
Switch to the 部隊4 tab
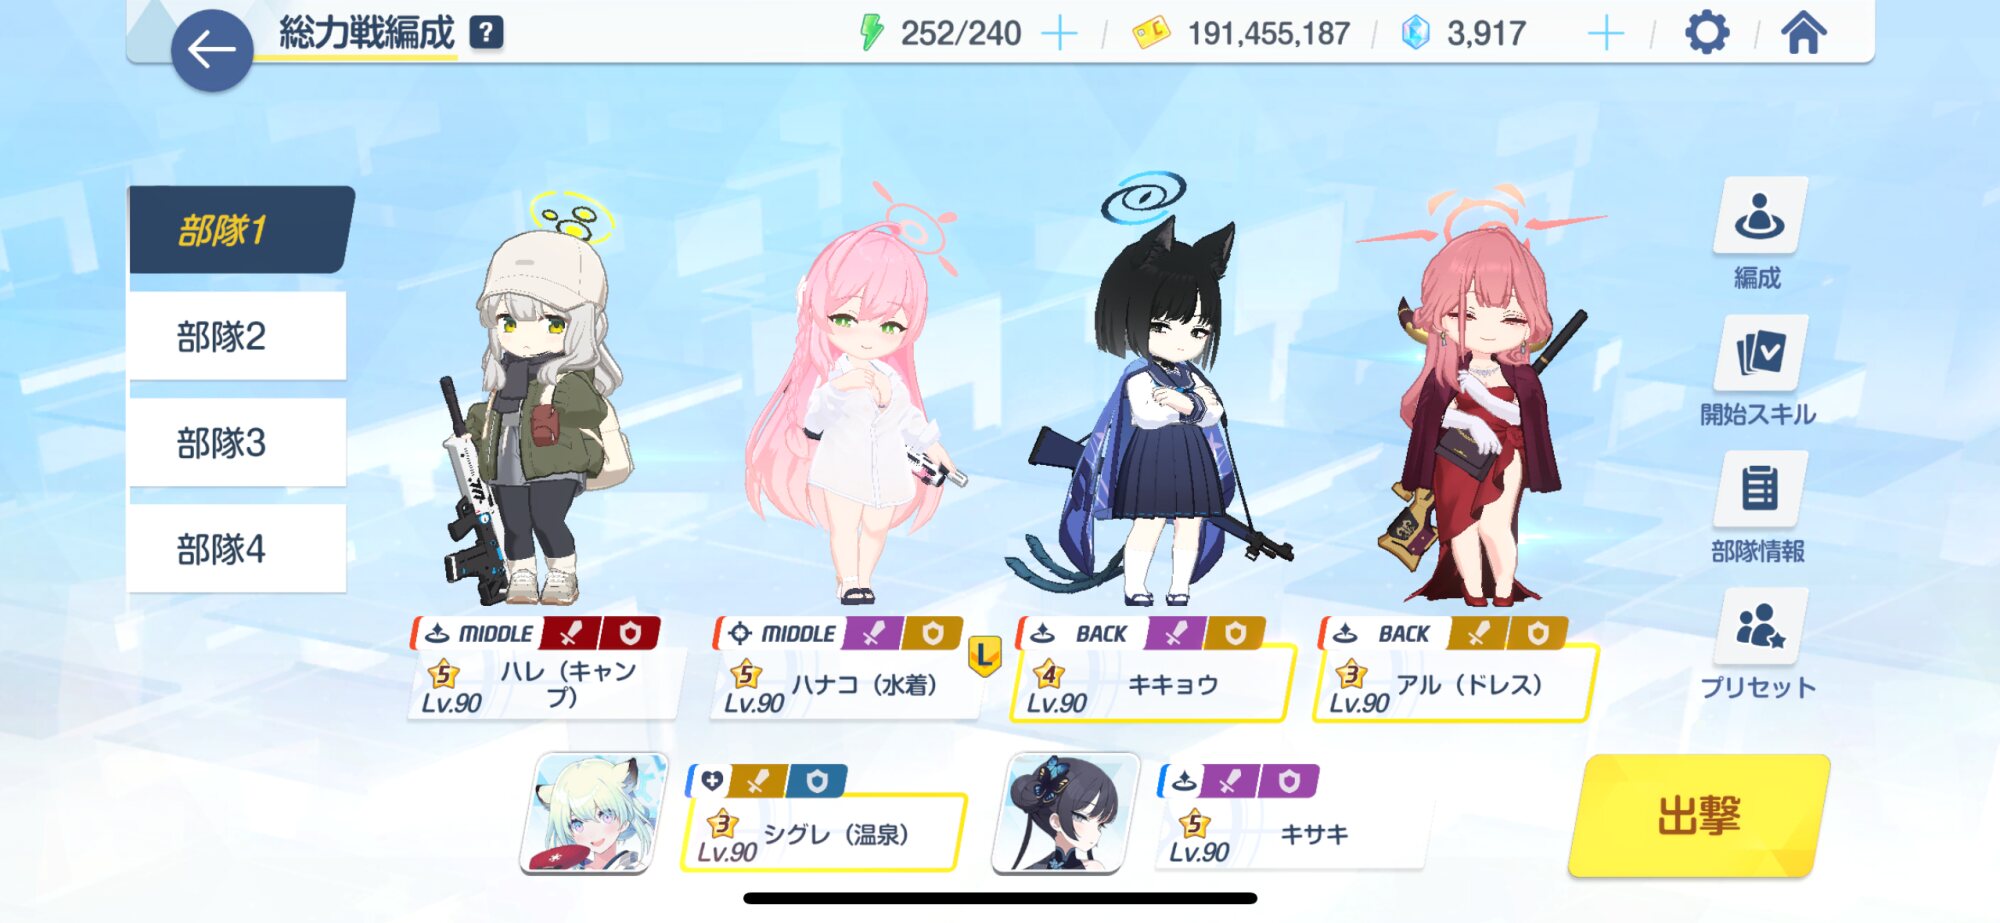(237, 548)
